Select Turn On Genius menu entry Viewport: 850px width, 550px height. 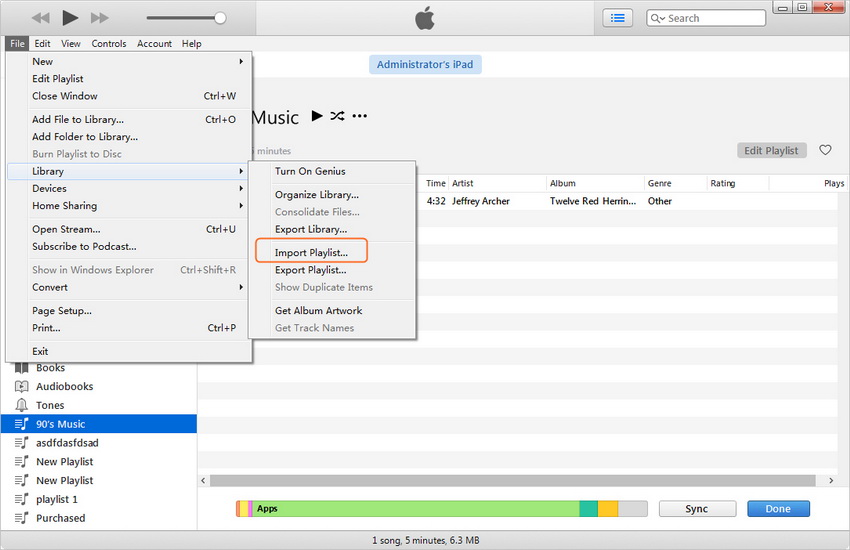tap(310, 171)
